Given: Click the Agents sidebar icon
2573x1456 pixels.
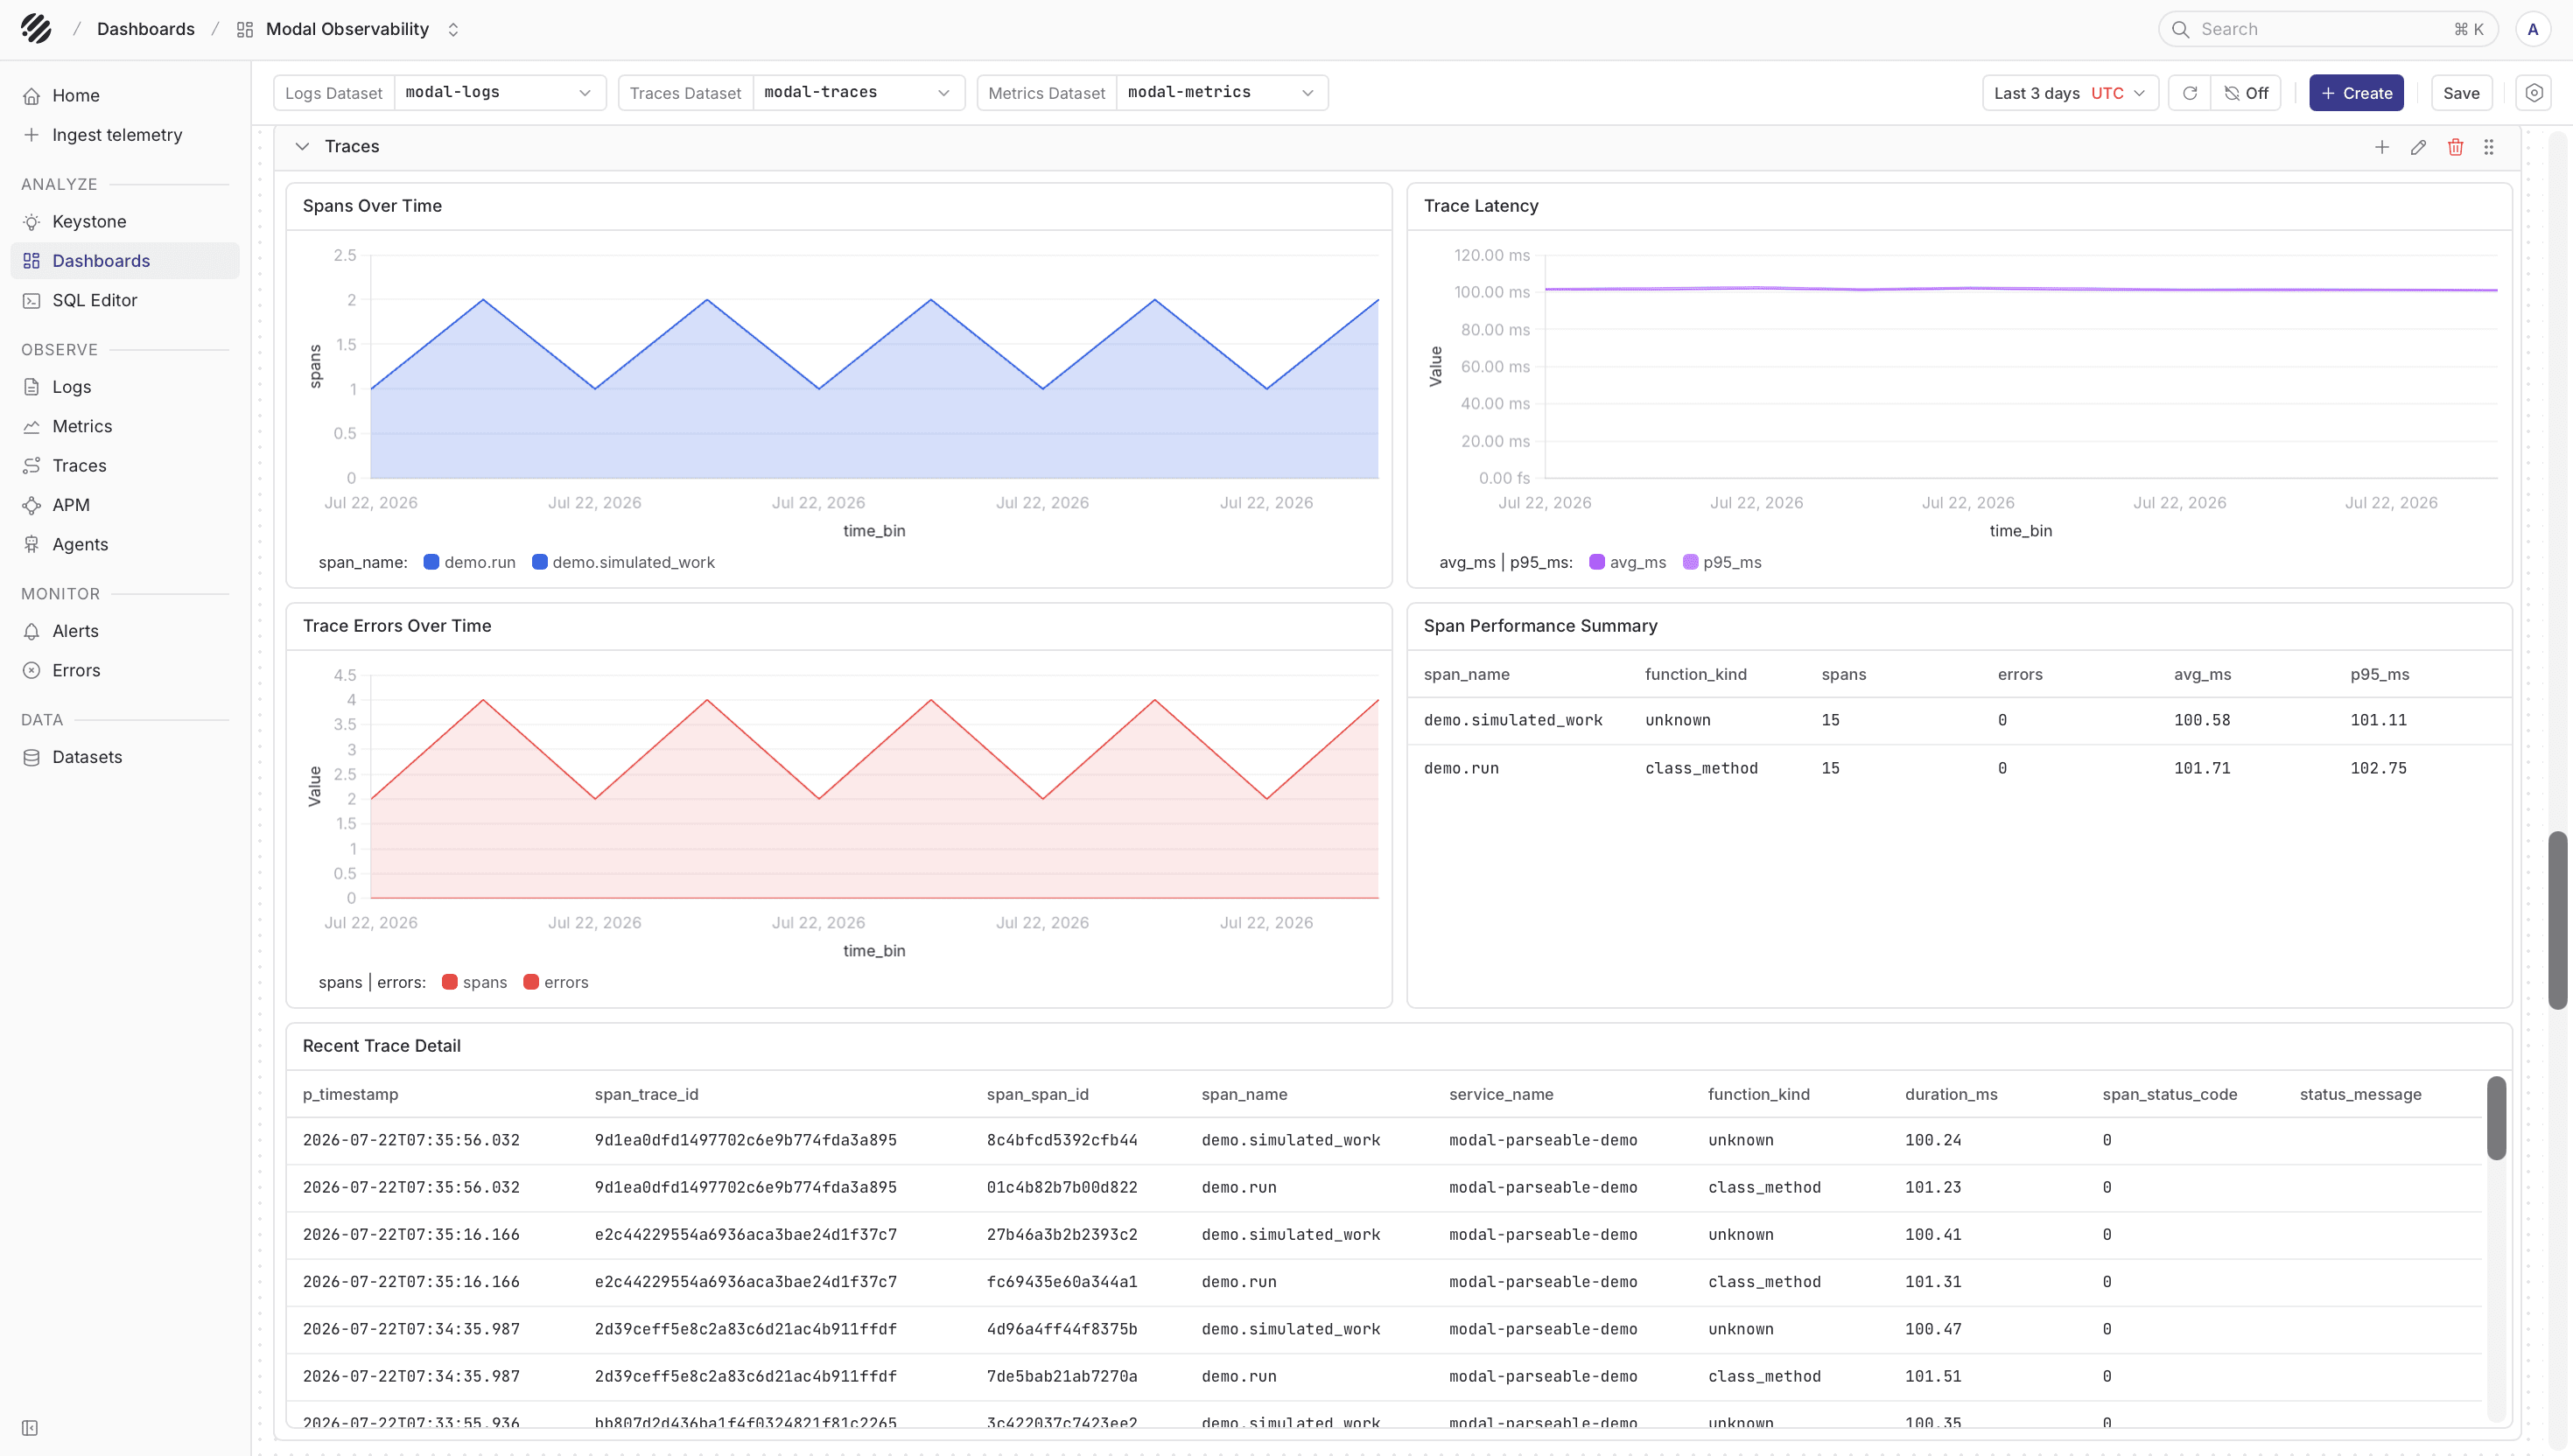Looking at the screenshot, I should pos(32,544).
